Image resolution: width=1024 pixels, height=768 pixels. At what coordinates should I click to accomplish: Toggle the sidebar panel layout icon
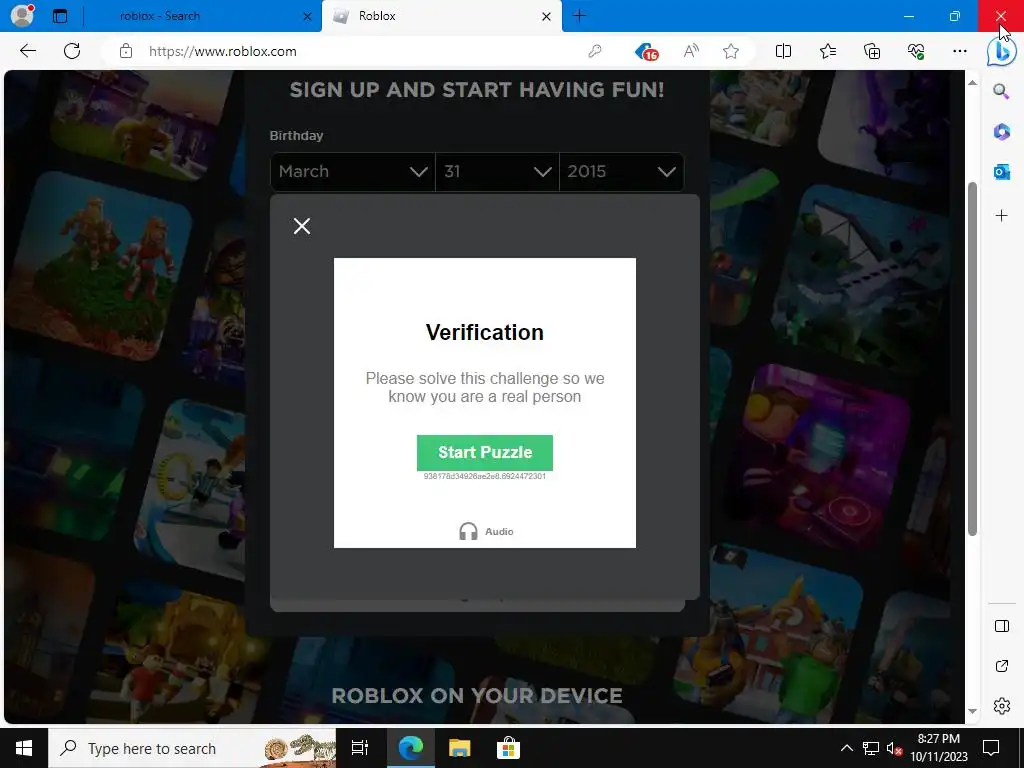click(x=1002, y=626)
